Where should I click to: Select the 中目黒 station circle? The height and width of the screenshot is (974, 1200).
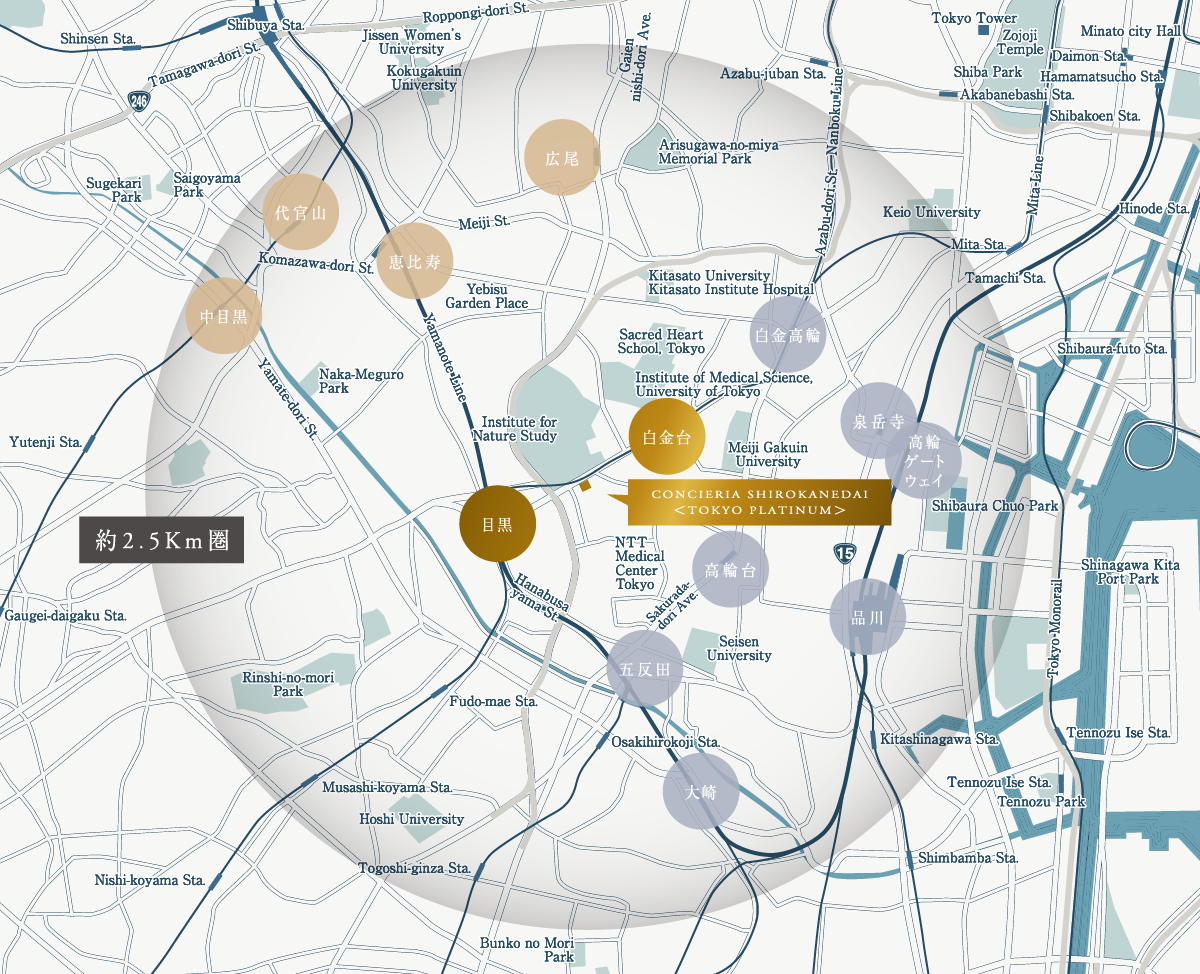pyautogui.click(x=224, y=316)
